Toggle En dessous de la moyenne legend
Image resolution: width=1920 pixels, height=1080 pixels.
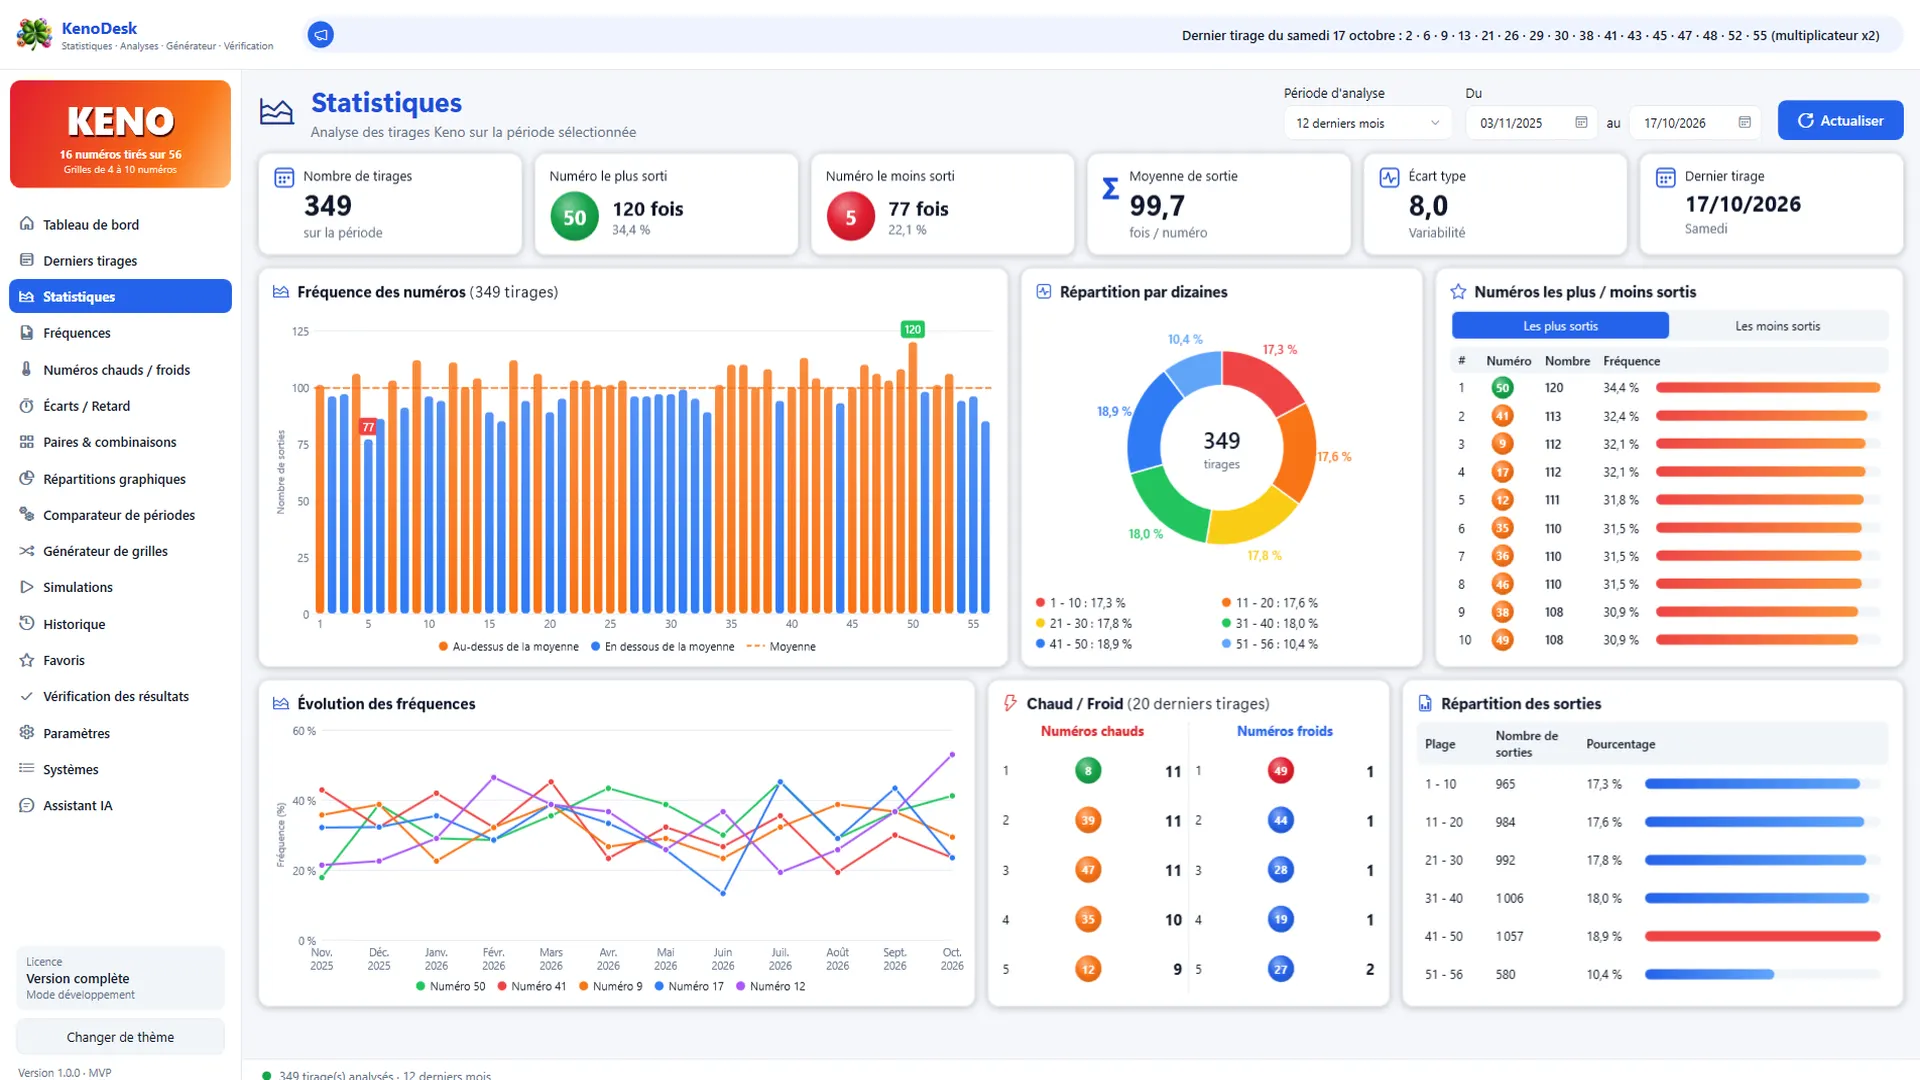(662, 647)
